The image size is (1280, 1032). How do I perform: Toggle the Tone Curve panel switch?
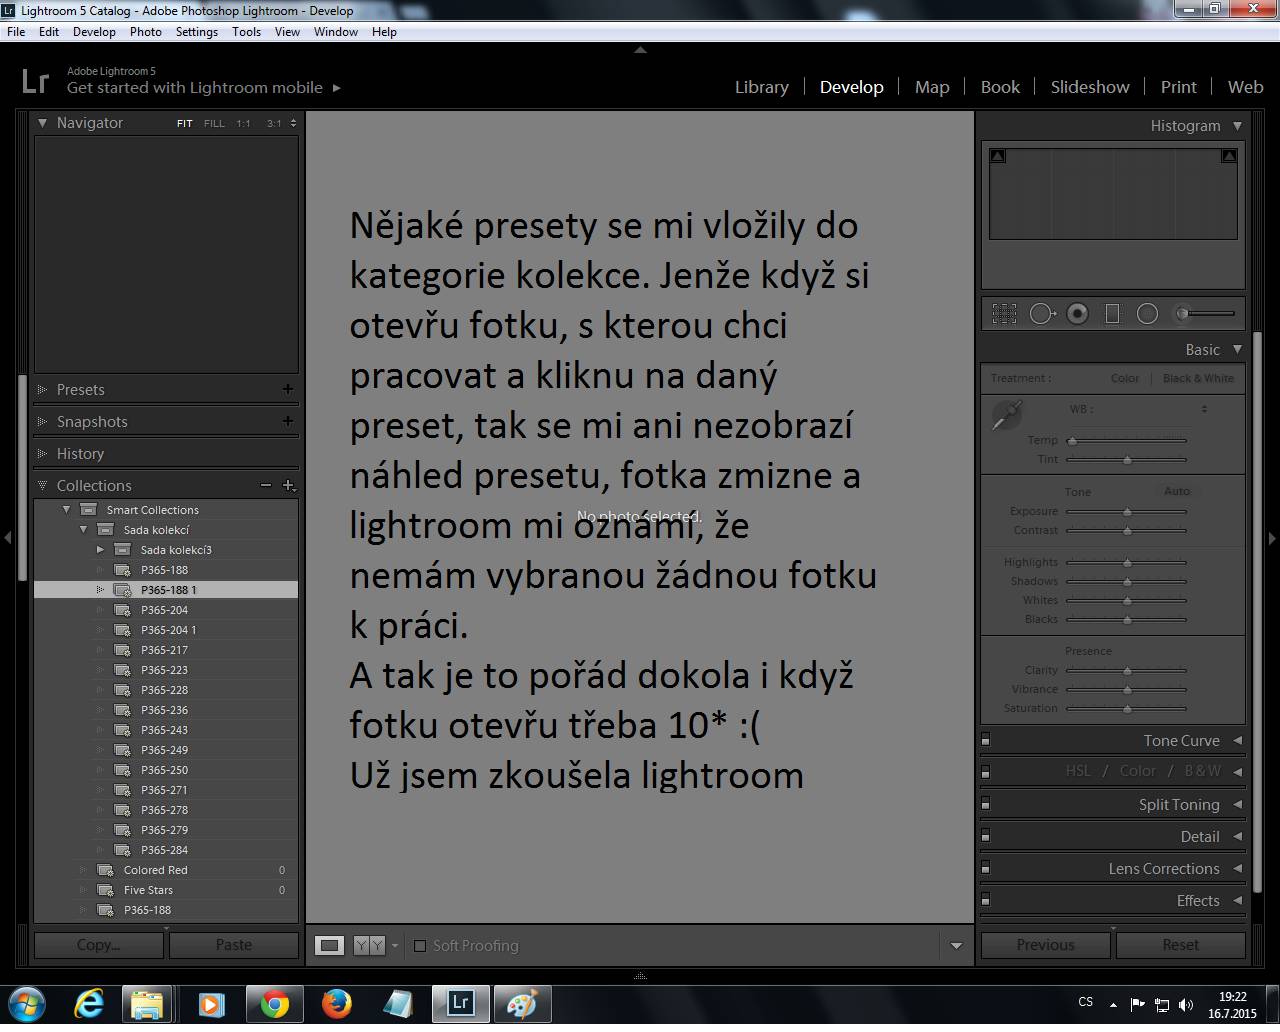coord(986,740)
